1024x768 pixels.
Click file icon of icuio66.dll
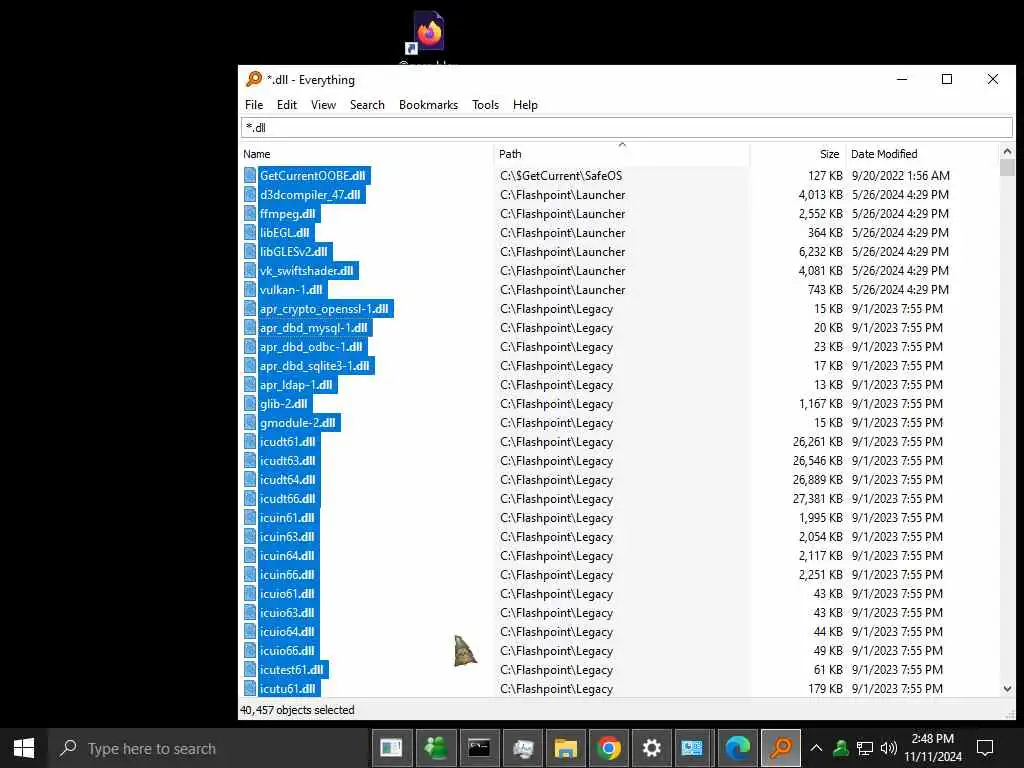250,650
